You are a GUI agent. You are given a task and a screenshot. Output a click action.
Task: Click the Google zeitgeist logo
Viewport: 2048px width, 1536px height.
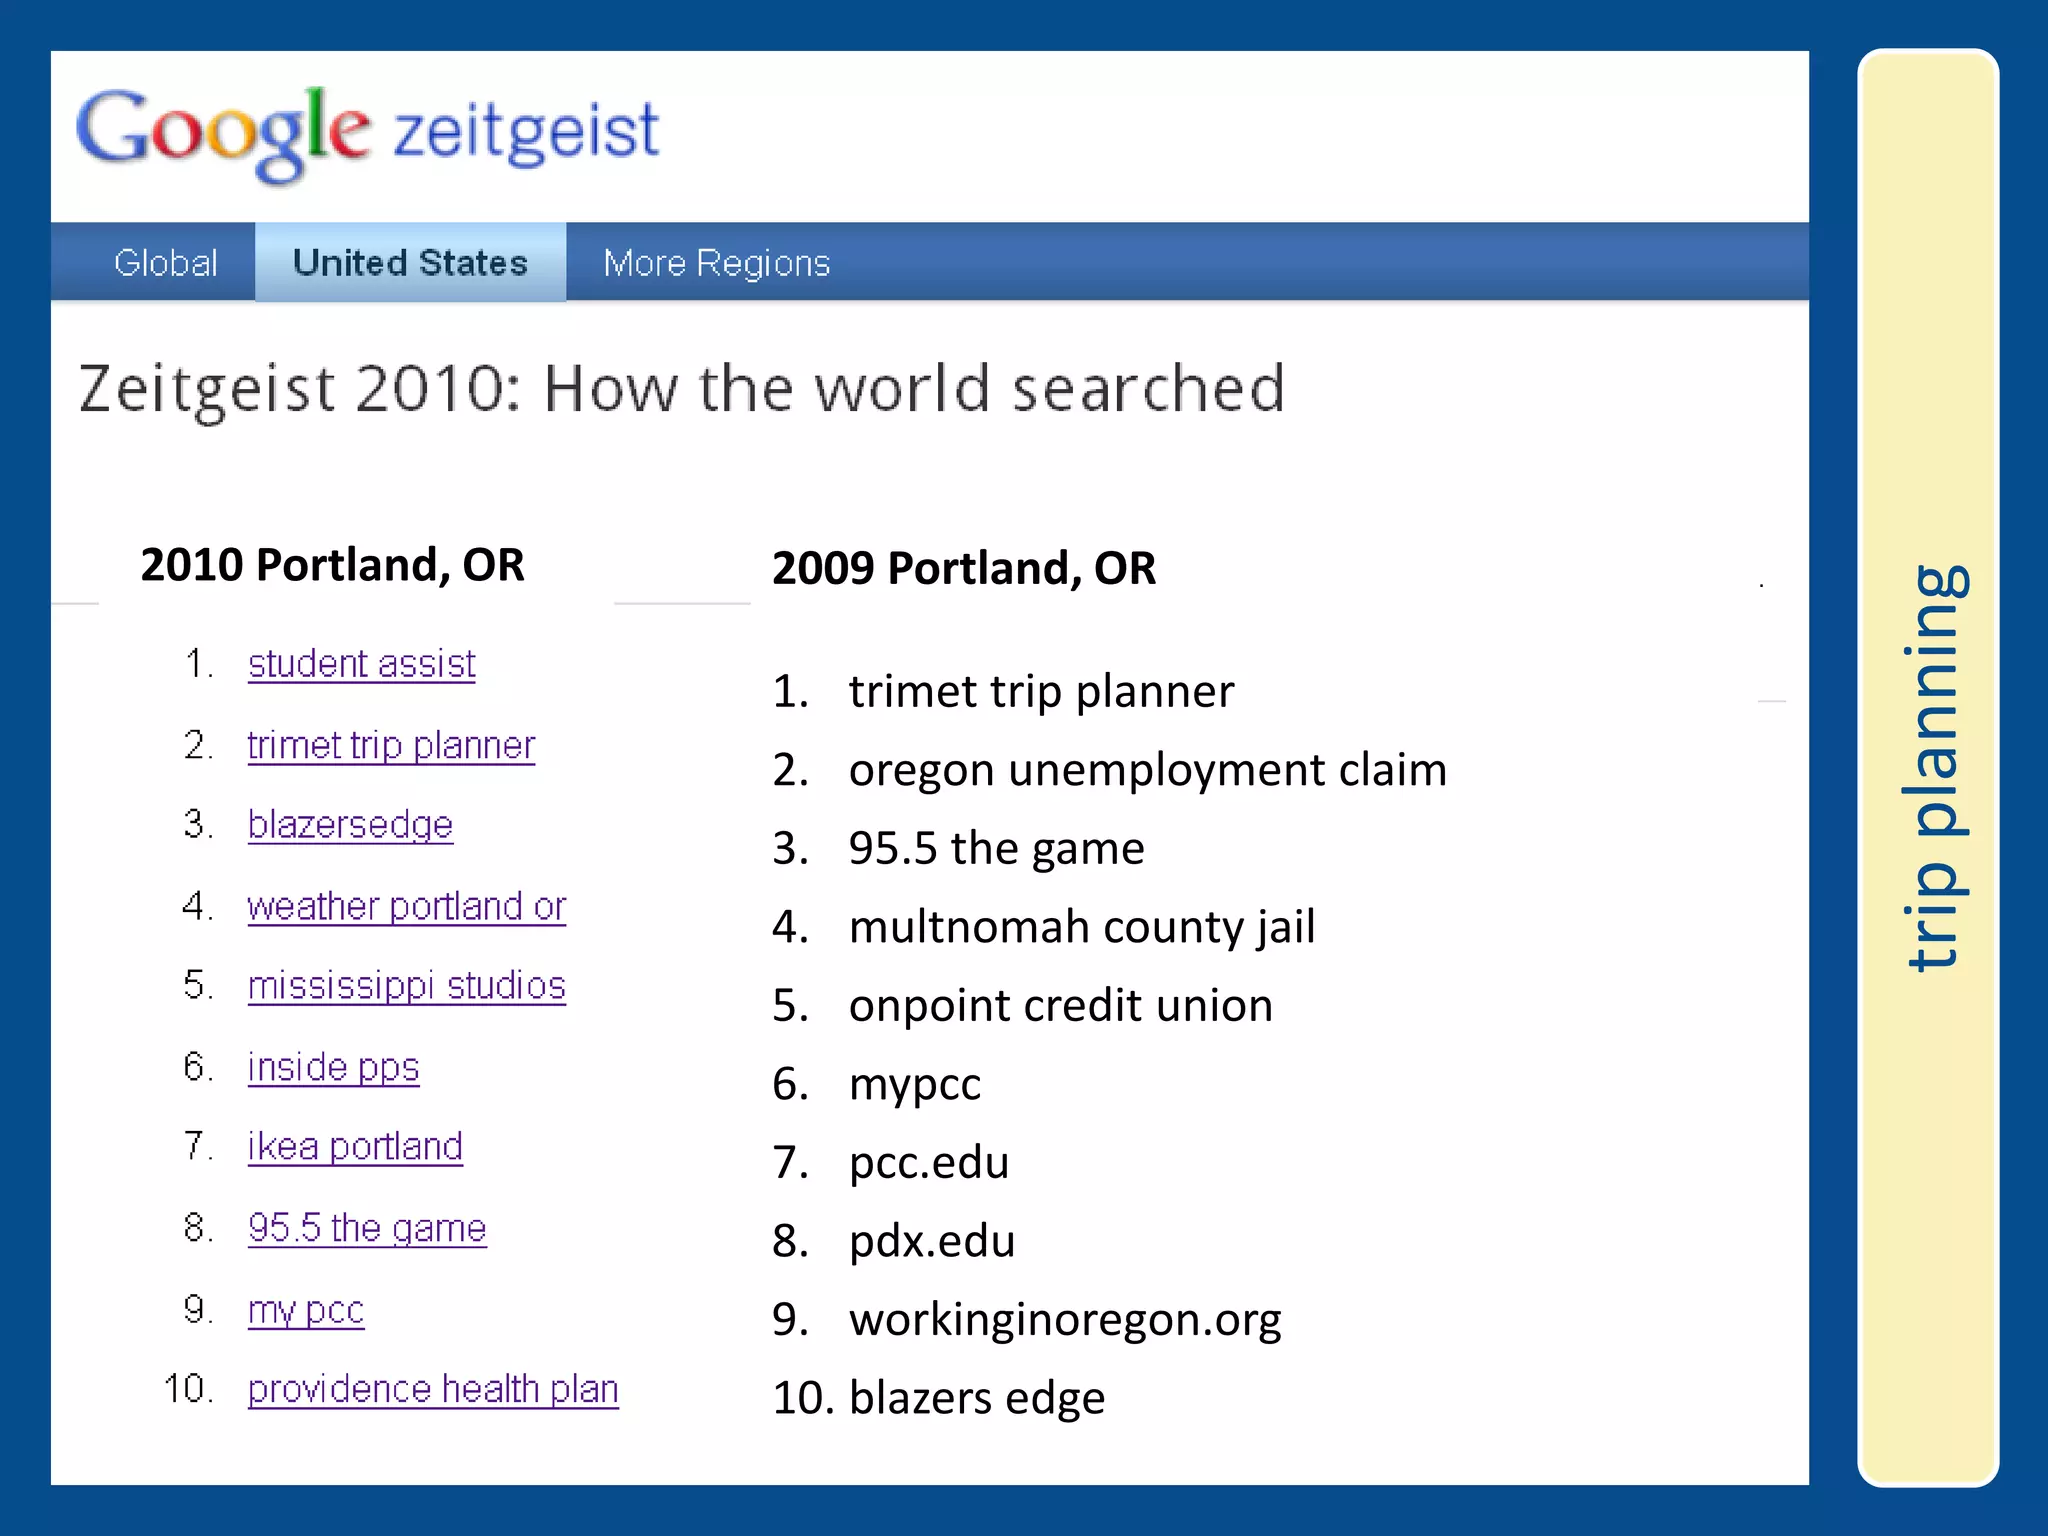[x=368, y=134]
